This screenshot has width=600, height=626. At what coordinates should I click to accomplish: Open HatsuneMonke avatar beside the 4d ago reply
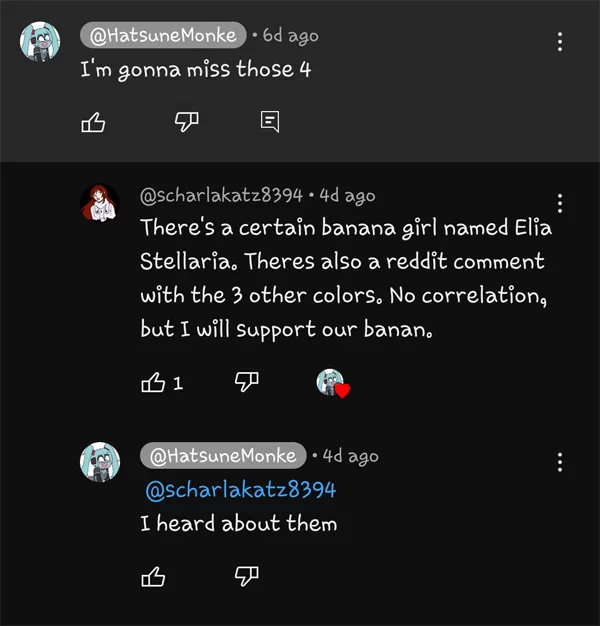tap(100, 462)
